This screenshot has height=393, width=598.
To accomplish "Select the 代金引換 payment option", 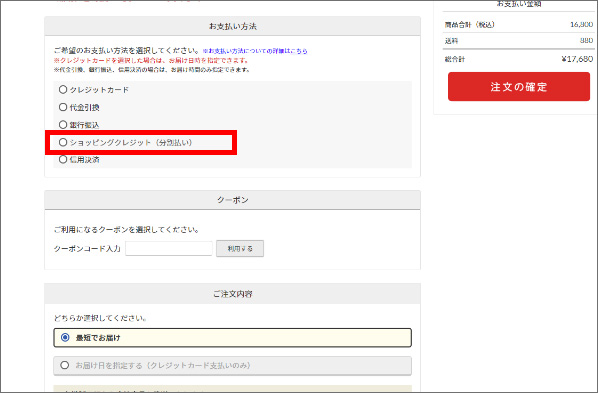I will pyautogui.click(x=63, y=107).
